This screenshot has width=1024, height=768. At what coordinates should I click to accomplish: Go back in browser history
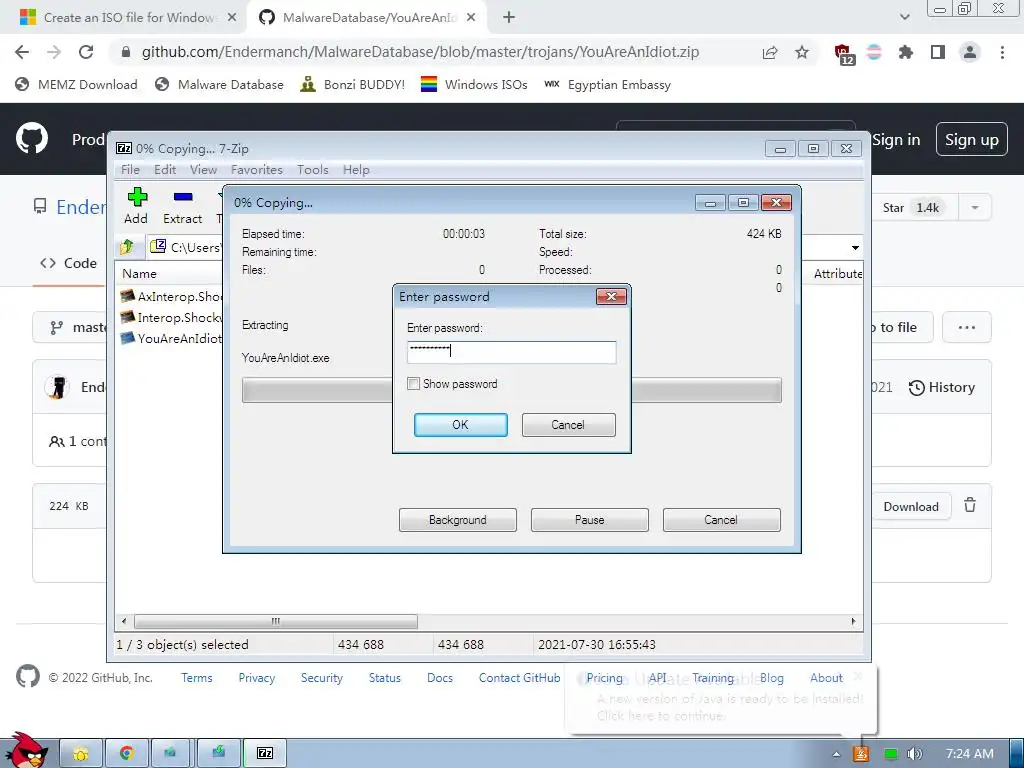point(22,52)
